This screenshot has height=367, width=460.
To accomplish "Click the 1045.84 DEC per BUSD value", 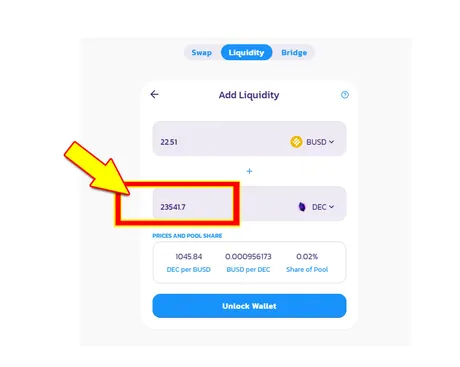I will tap(189, 257).
